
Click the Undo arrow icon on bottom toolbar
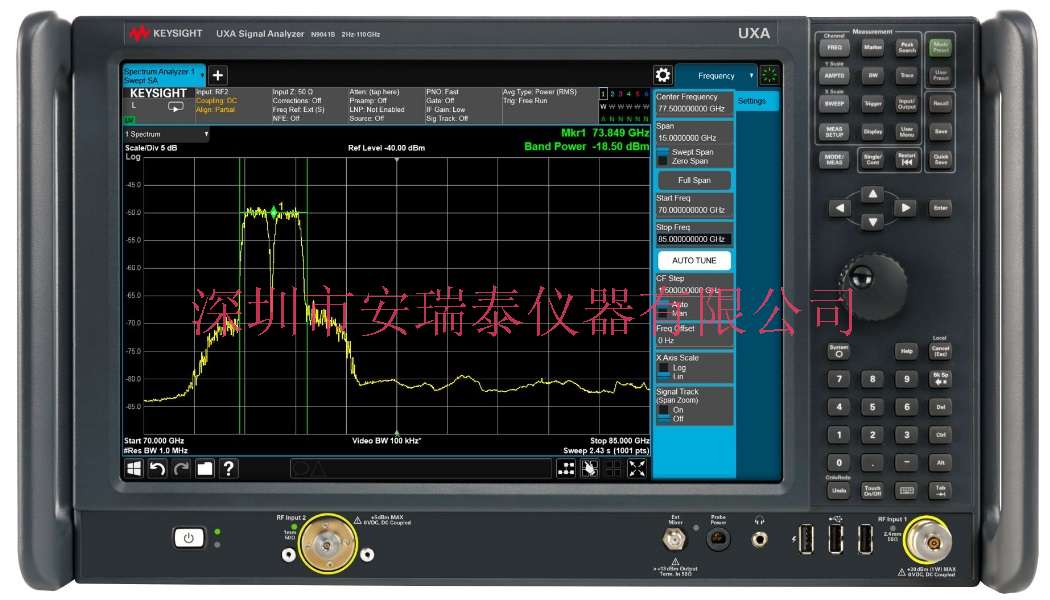(x=156, y=468)
